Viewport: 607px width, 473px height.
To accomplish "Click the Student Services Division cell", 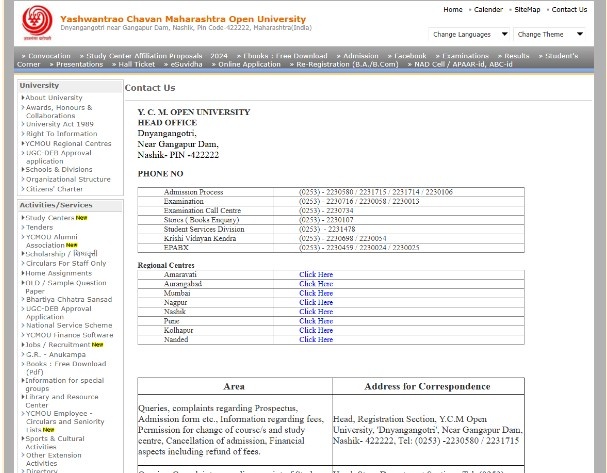I will tap(204, 229).
